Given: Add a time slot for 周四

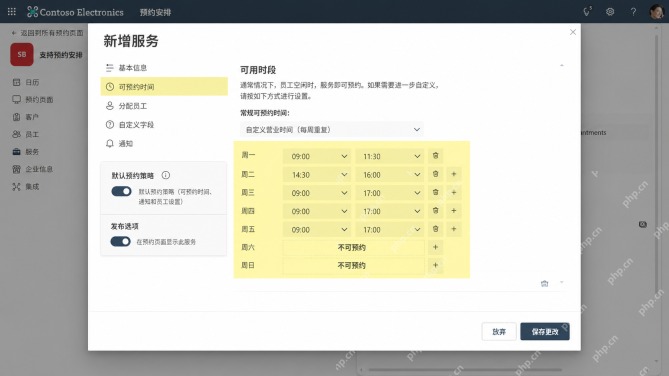Looking at the screenshot, I should [x=454, y=211].
